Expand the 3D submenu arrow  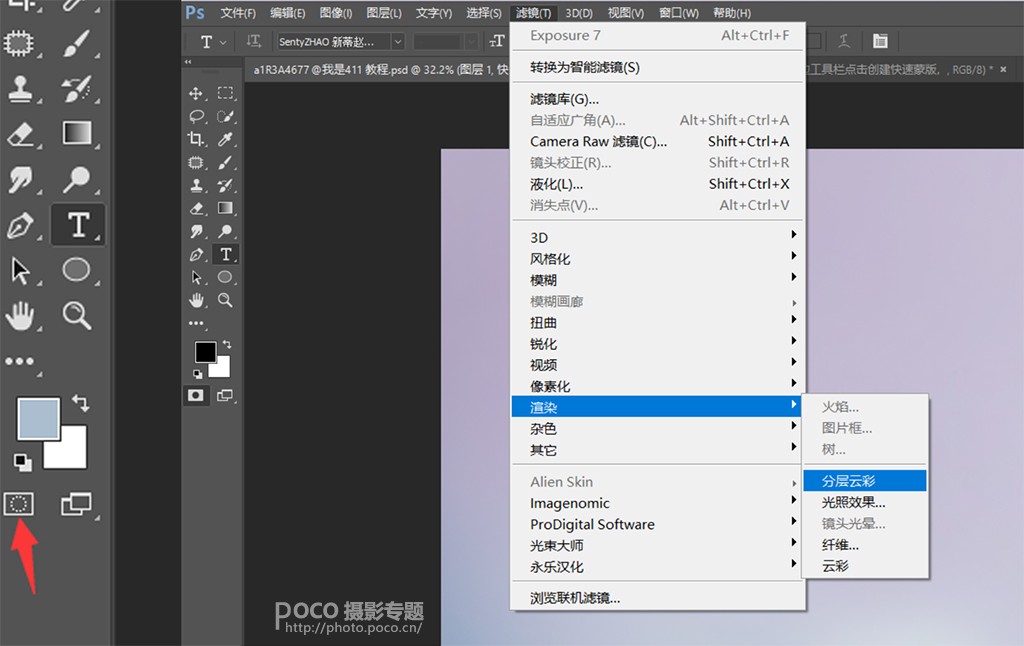tap(793, 234)
